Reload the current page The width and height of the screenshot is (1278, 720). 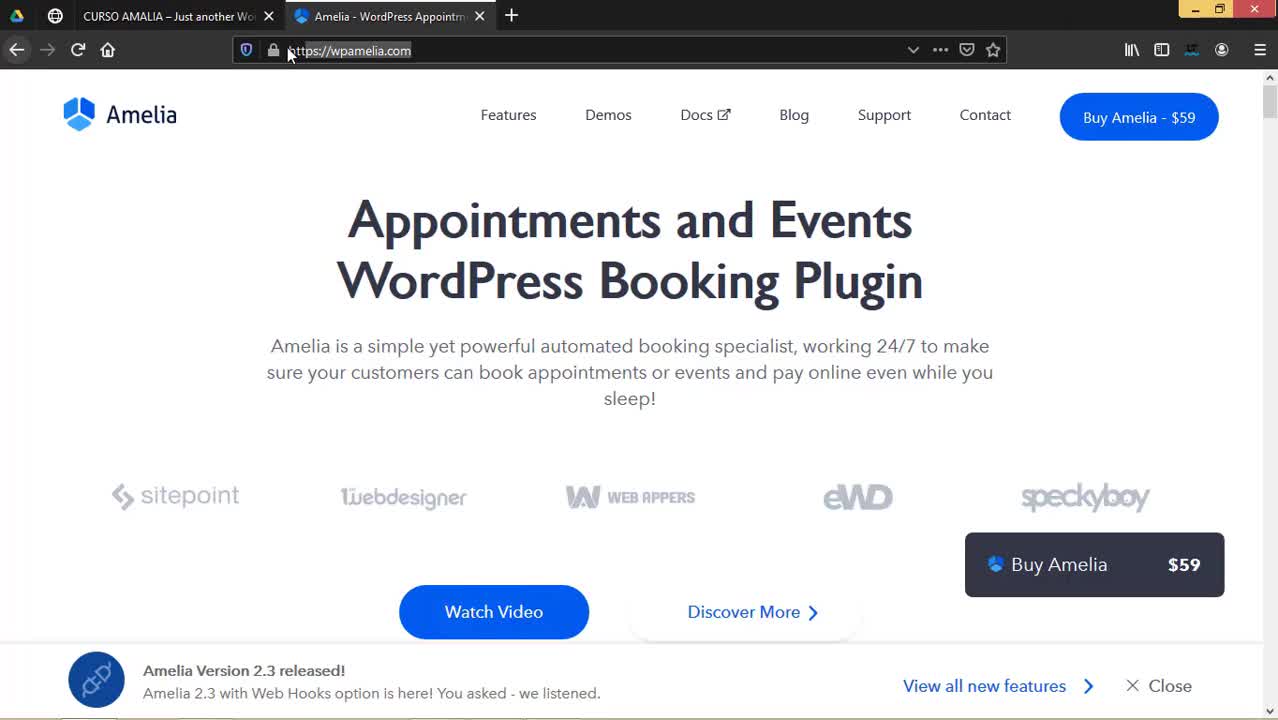[78, 50]
